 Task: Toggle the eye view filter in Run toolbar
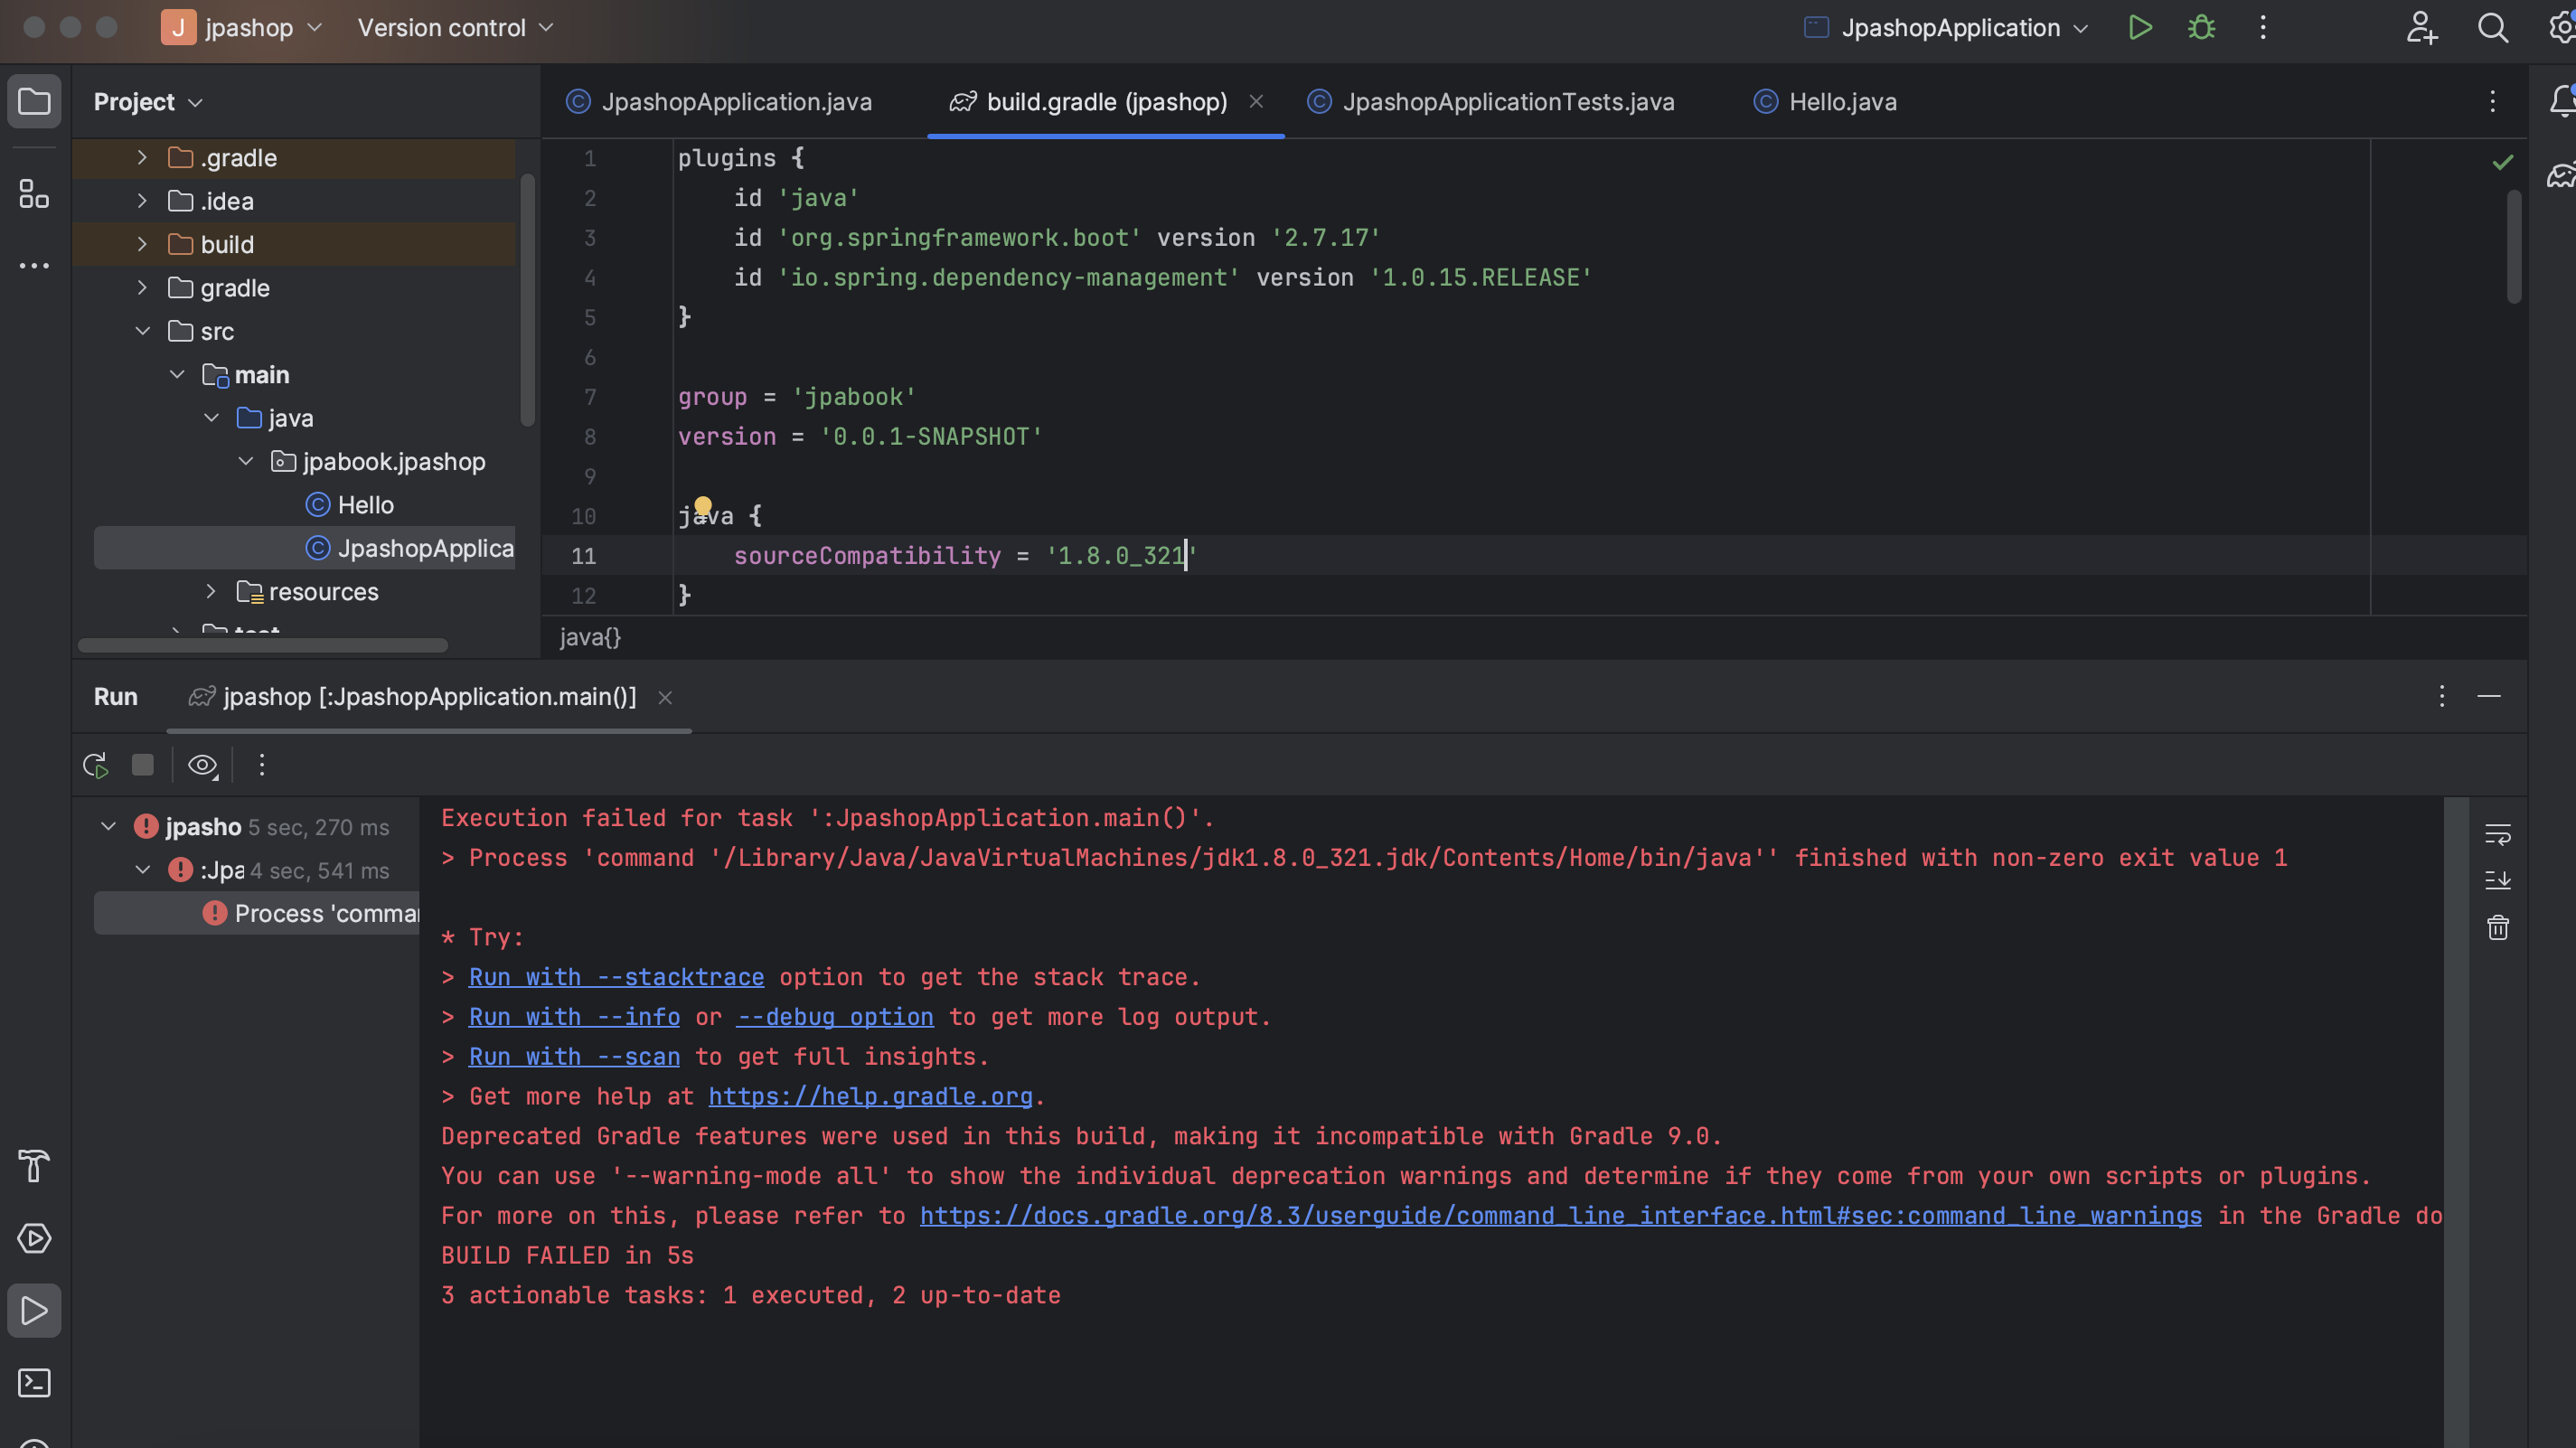pos(203,766)
